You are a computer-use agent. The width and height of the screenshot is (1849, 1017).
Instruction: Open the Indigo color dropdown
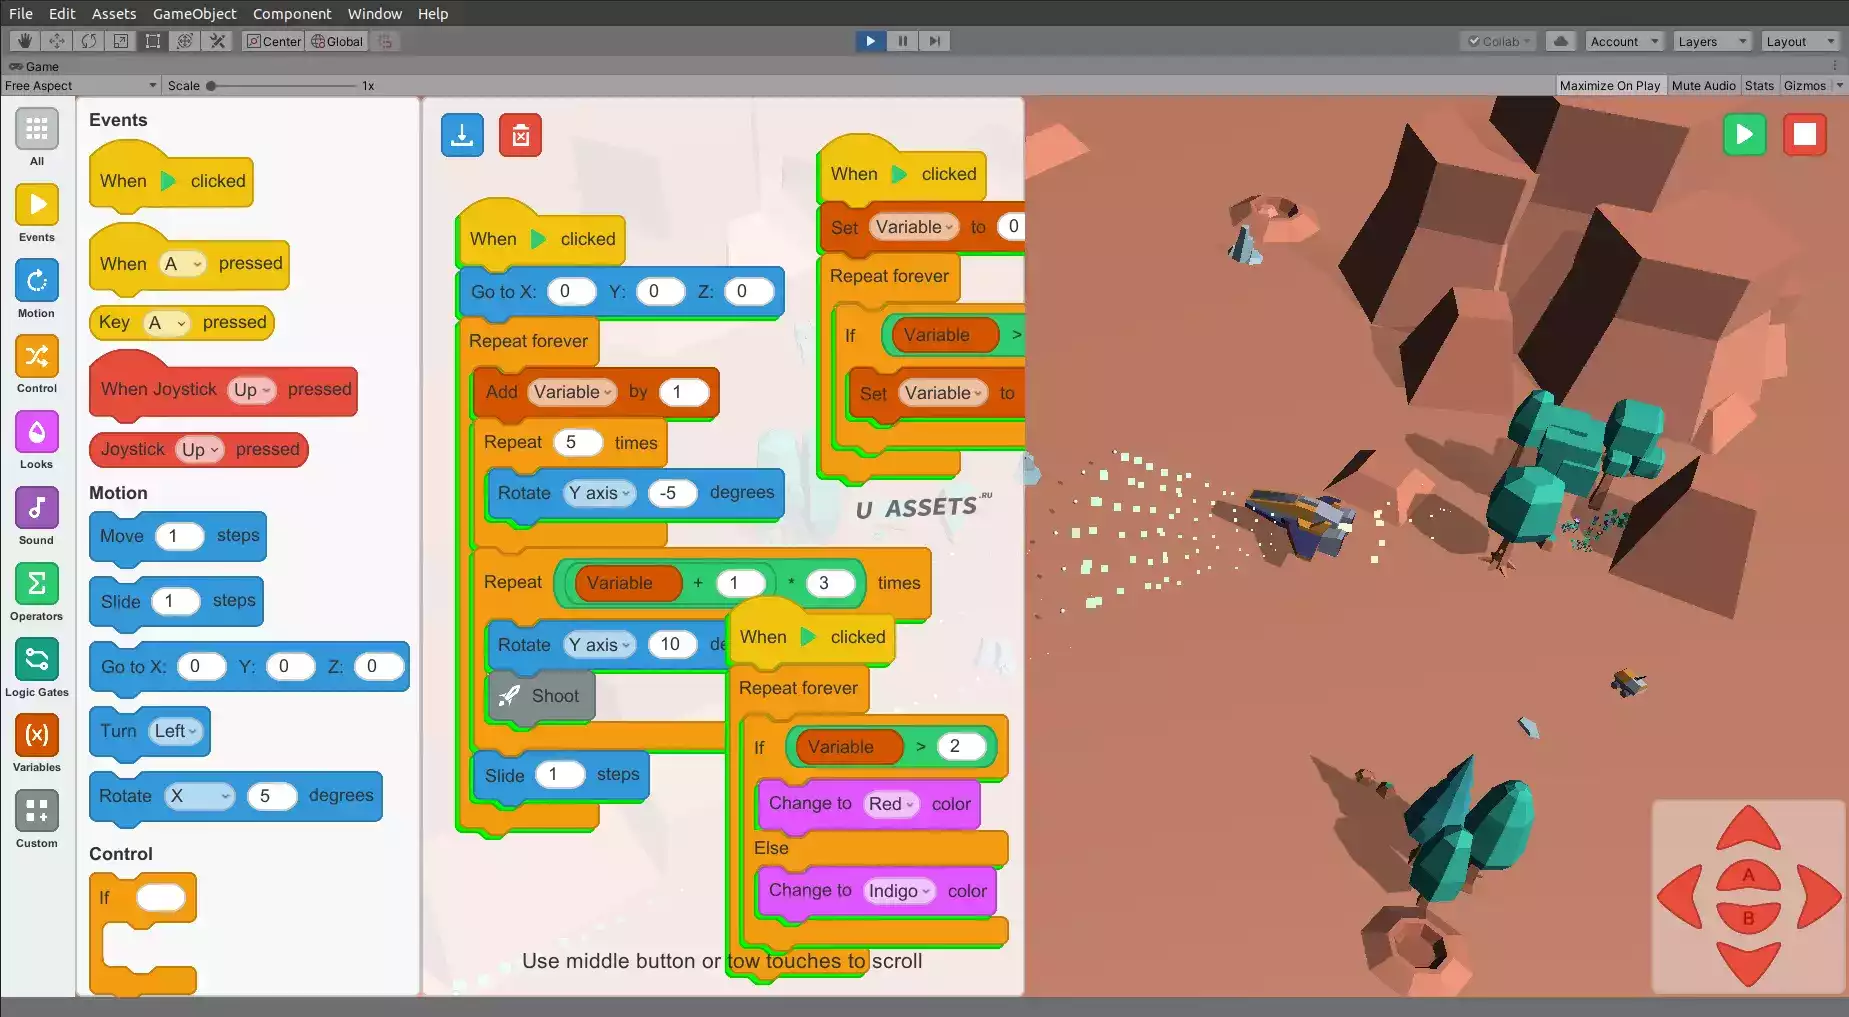click(x=899, y=891)
